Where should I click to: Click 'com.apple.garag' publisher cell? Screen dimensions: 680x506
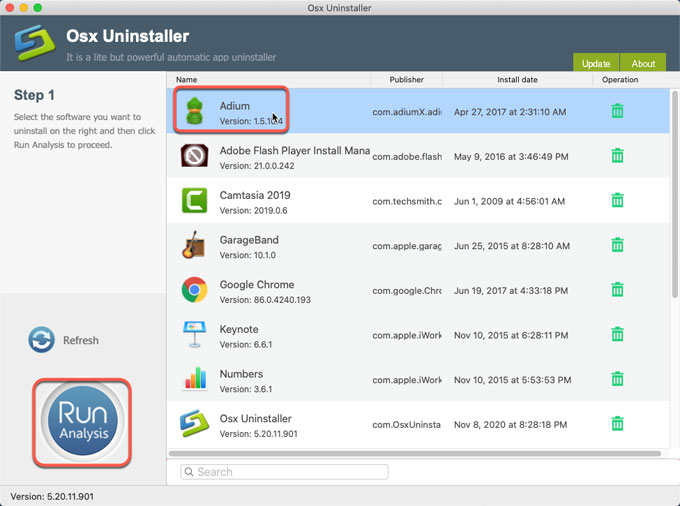(x=407, y=246)
